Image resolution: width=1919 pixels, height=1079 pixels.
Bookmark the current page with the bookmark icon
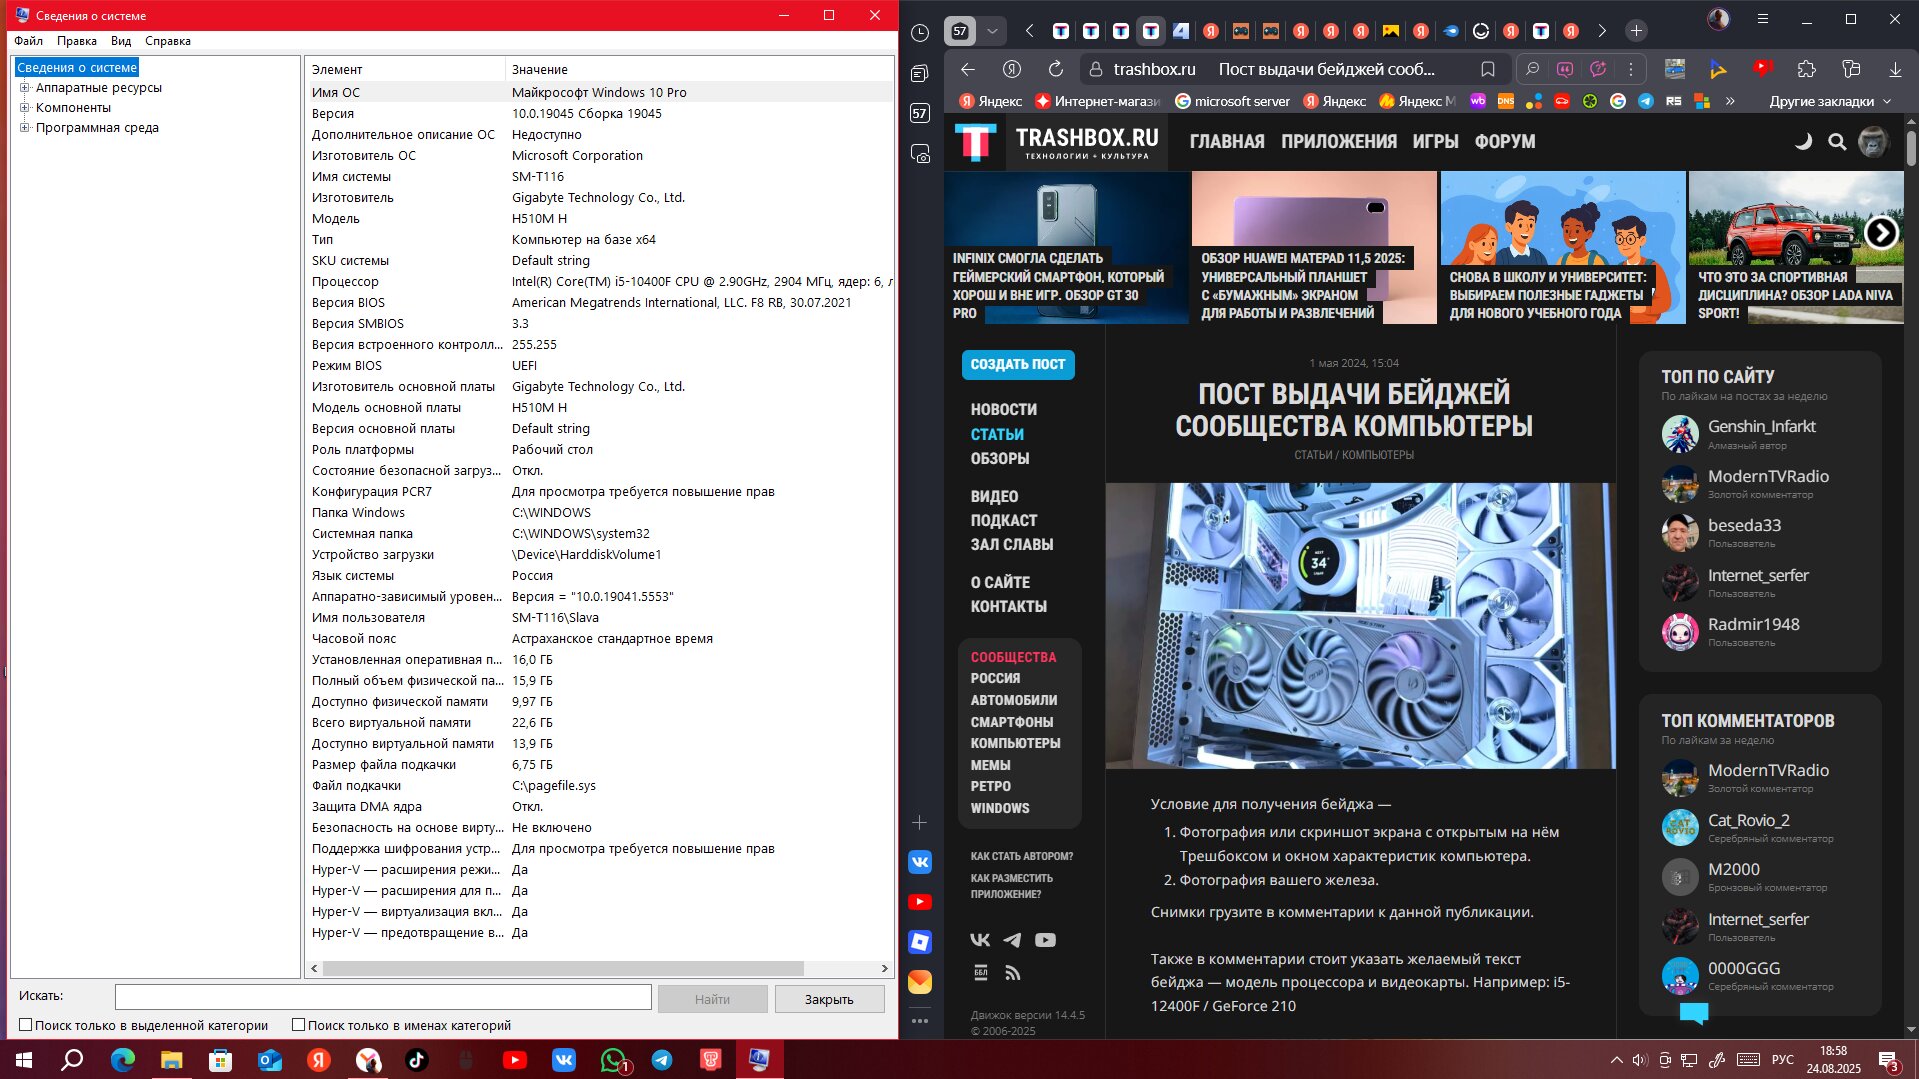click(1488, 69)
